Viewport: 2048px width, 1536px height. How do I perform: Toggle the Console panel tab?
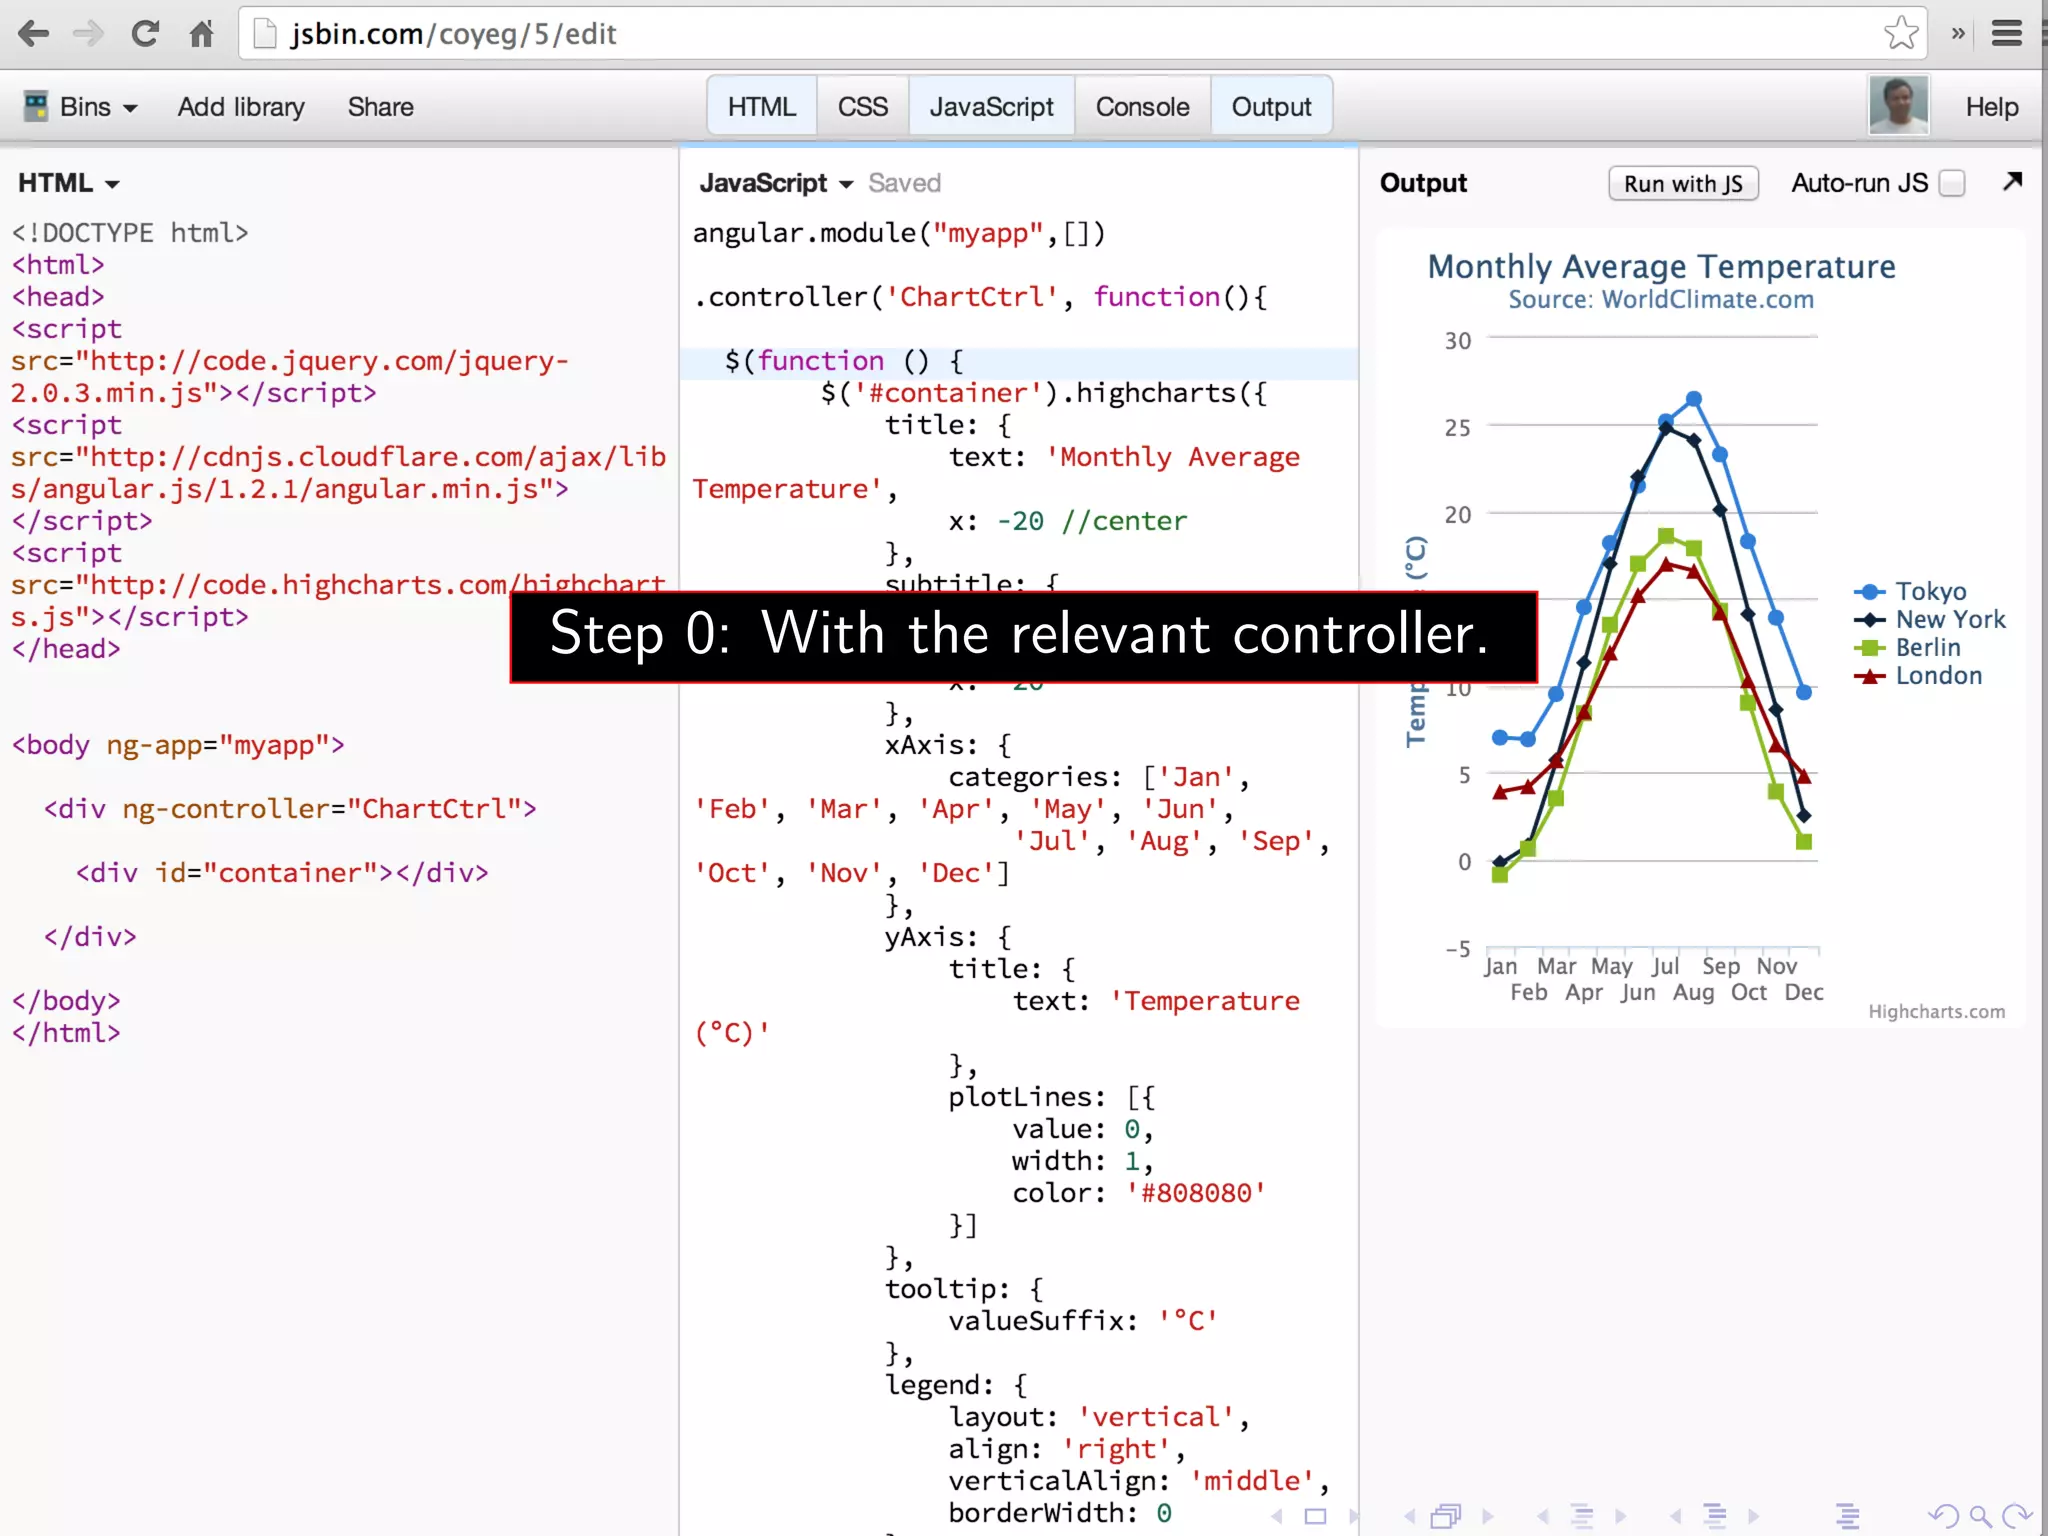coord(1142,107)
